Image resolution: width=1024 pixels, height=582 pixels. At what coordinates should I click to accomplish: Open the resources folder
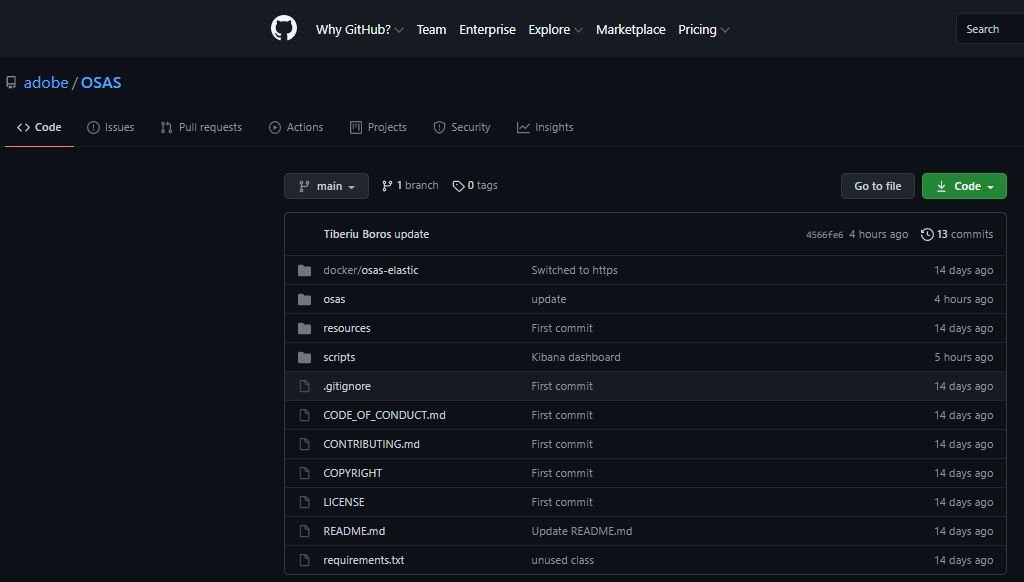coord(346,329)
